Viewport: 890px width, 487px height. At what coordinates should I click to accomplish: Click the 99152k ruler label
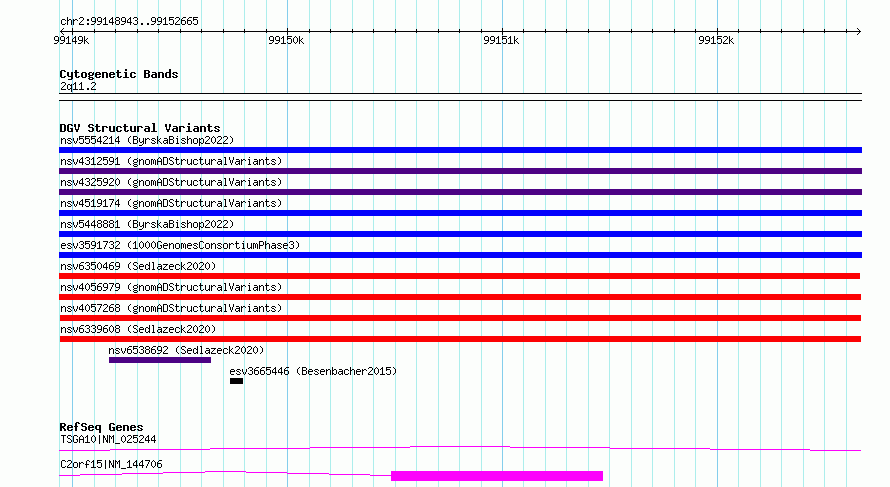click(x=716, y=40)
